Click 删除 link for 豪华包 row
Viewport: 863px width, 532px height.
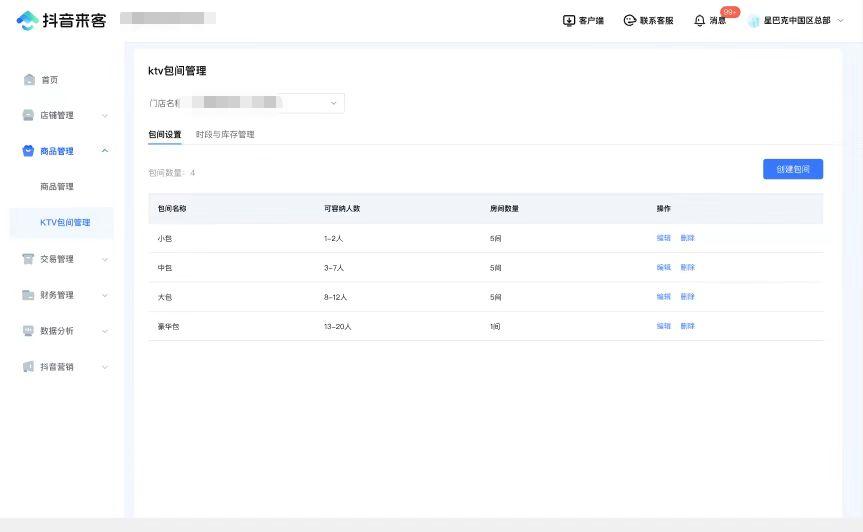coord(687,326)
